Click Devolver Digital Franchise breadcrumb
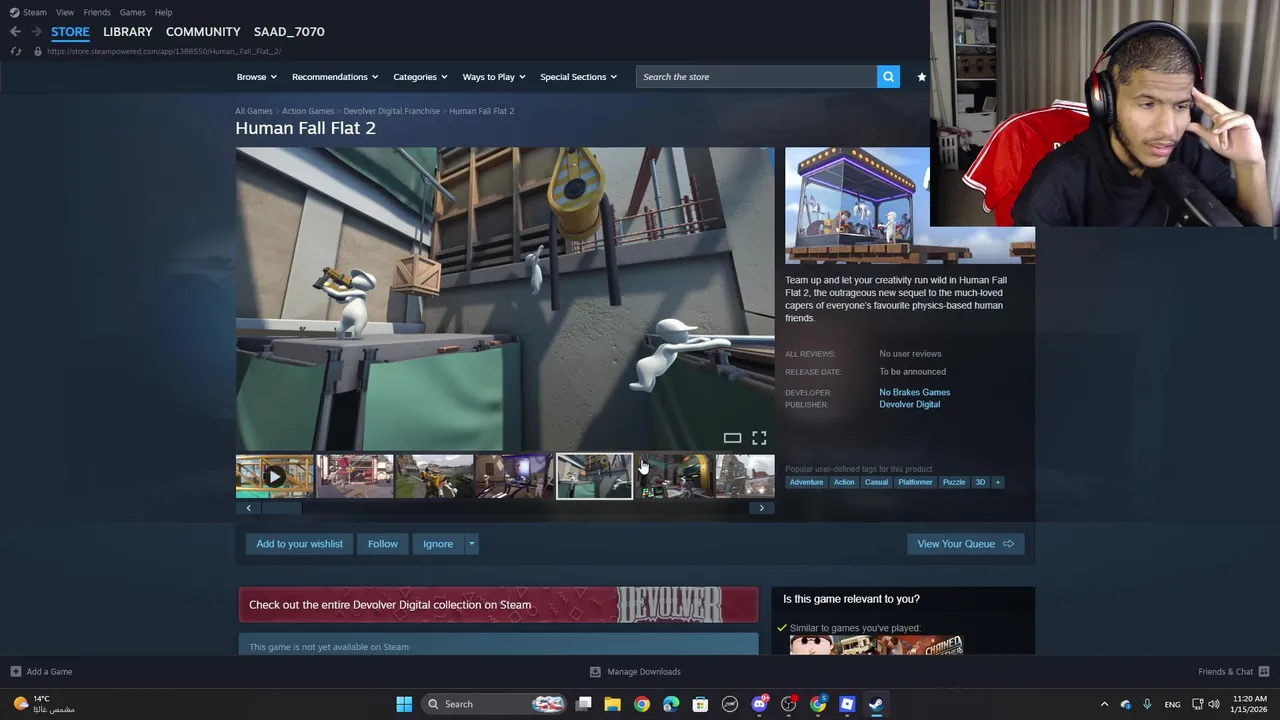1280x720 pixels. click(x=391, y=111)
